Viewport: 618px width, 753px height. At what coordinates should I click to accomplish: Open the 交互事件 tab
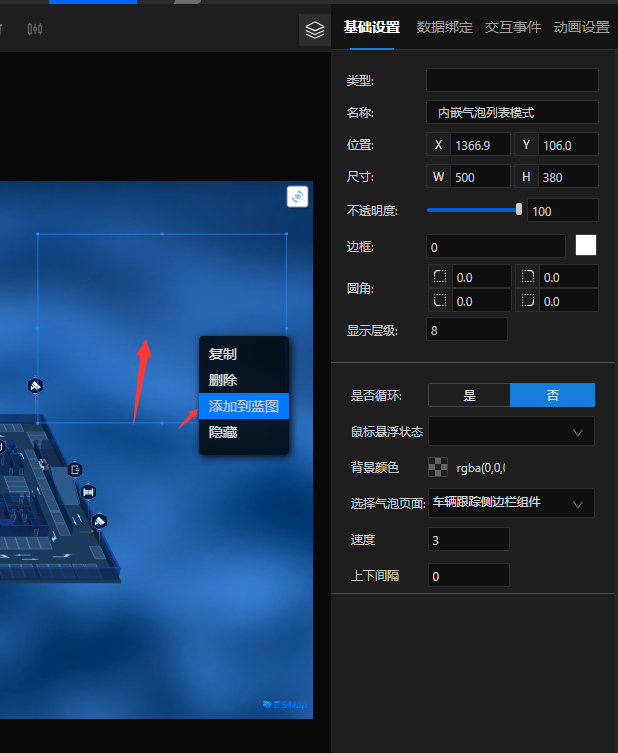[513, 27]
